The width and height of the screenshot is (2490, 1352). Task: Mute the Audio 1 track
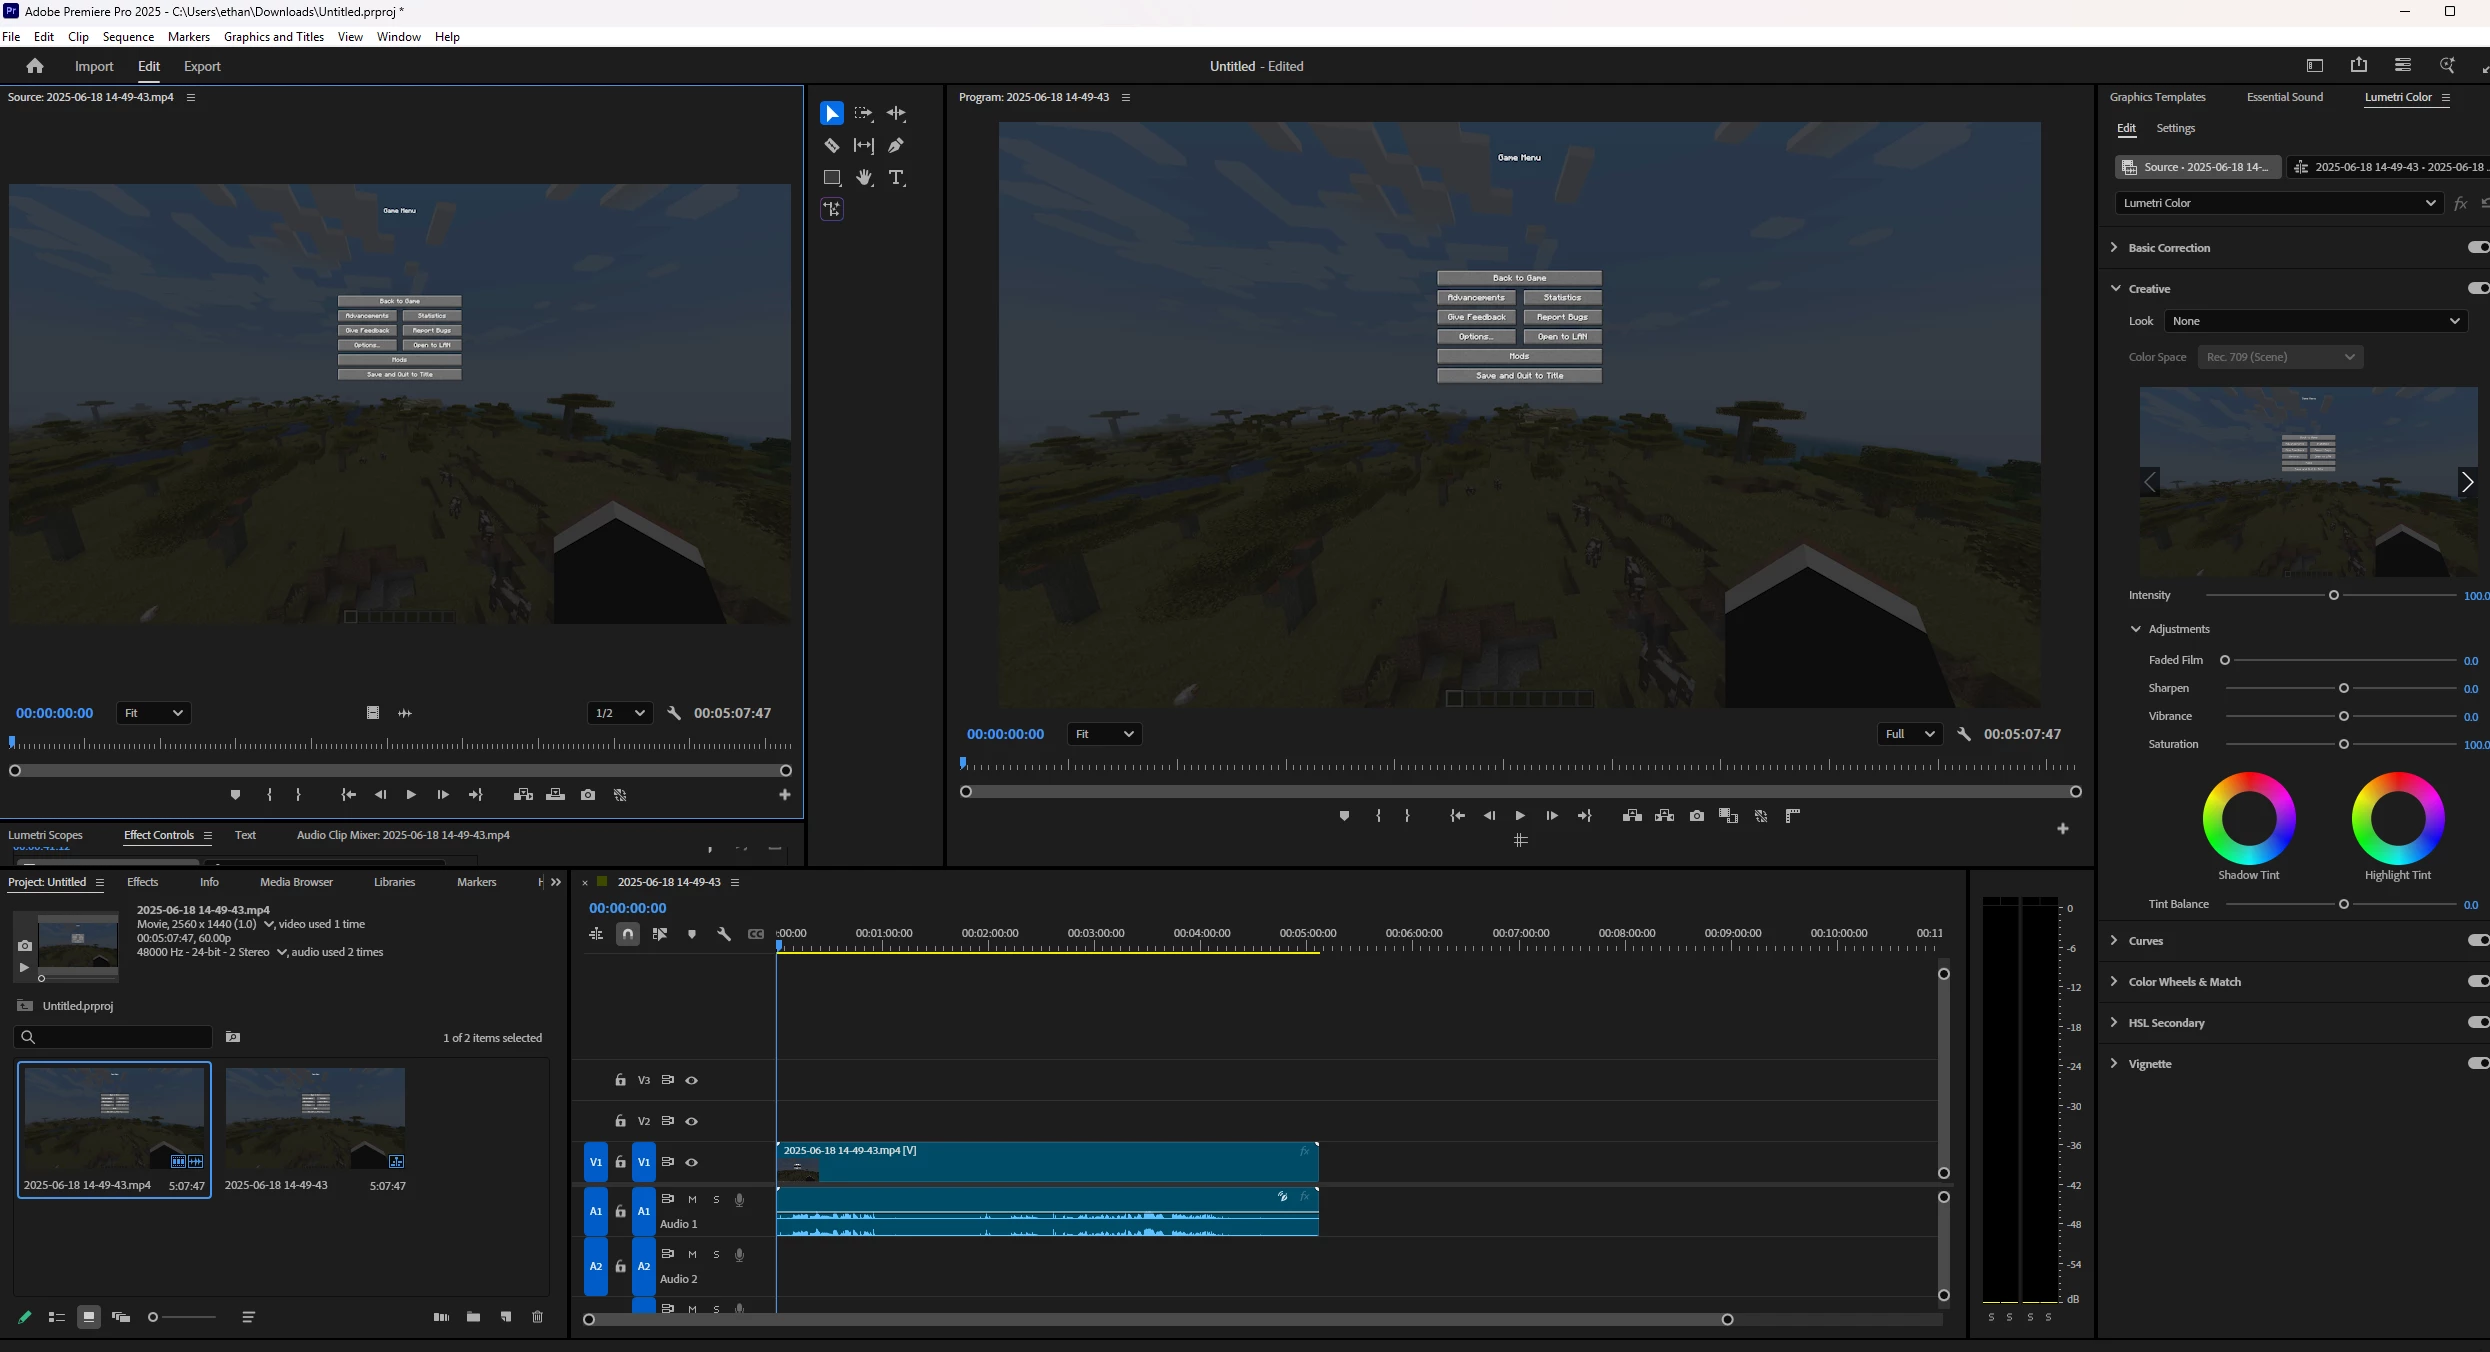point(692,1199)
